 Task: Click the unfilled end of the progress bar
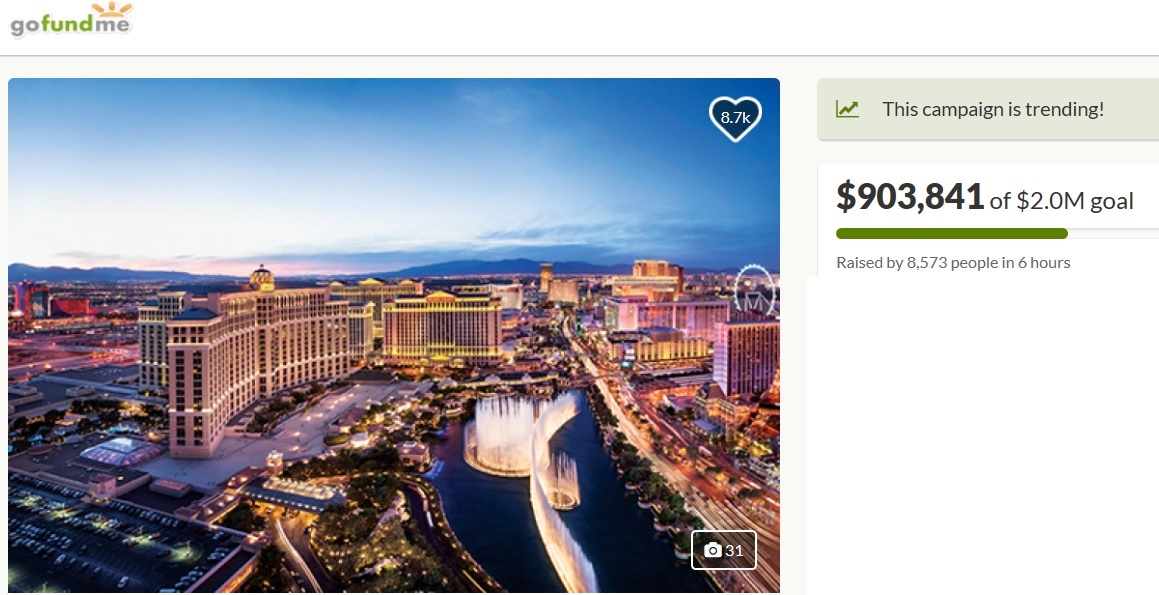[1113, 234]
